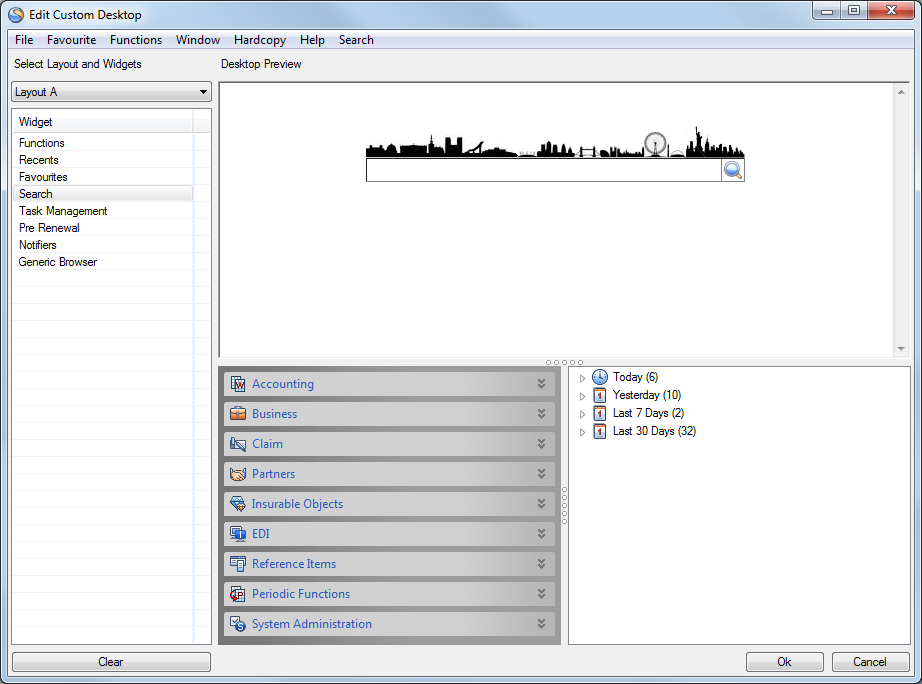Click the Insurable Objects diamond icon
The height and width of the screenshot is (684, 922).
238,503
